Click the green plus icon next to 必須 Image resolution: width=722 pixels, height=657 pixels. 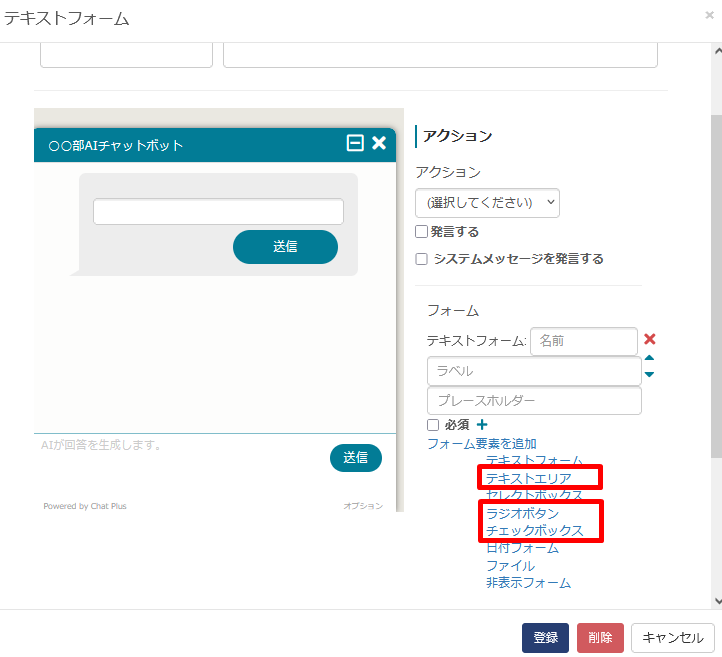point(482,425)
